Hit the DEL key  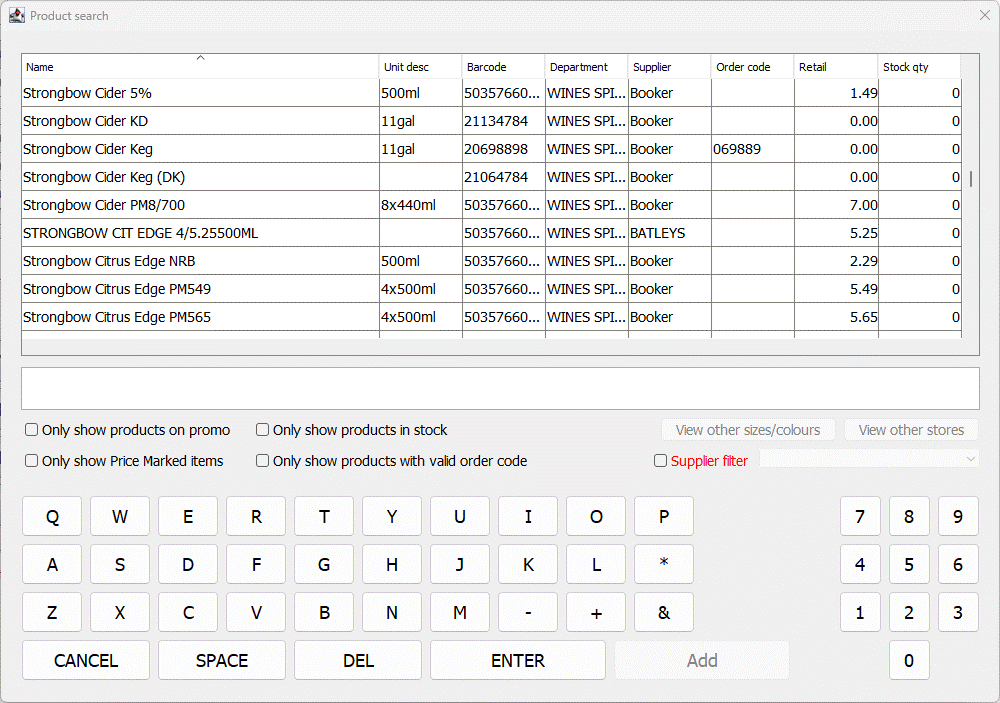click(x=358, y=660)
